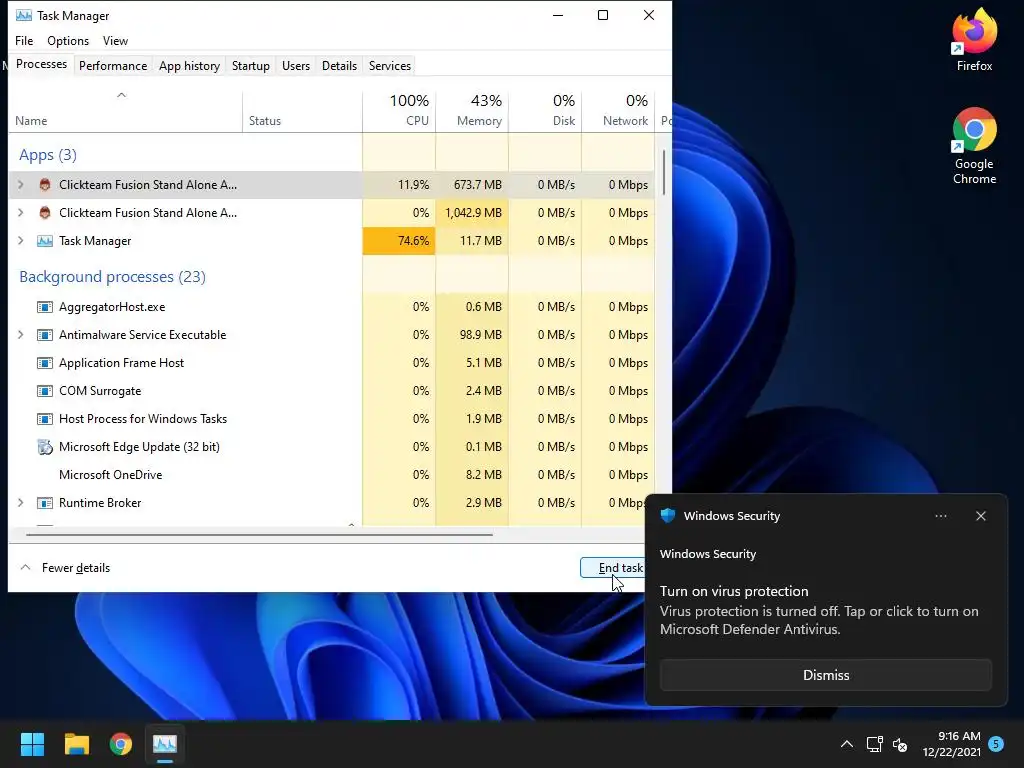Open the Windows Start menu
This screenshot has height=768, width=1024.
coord(32,744)
